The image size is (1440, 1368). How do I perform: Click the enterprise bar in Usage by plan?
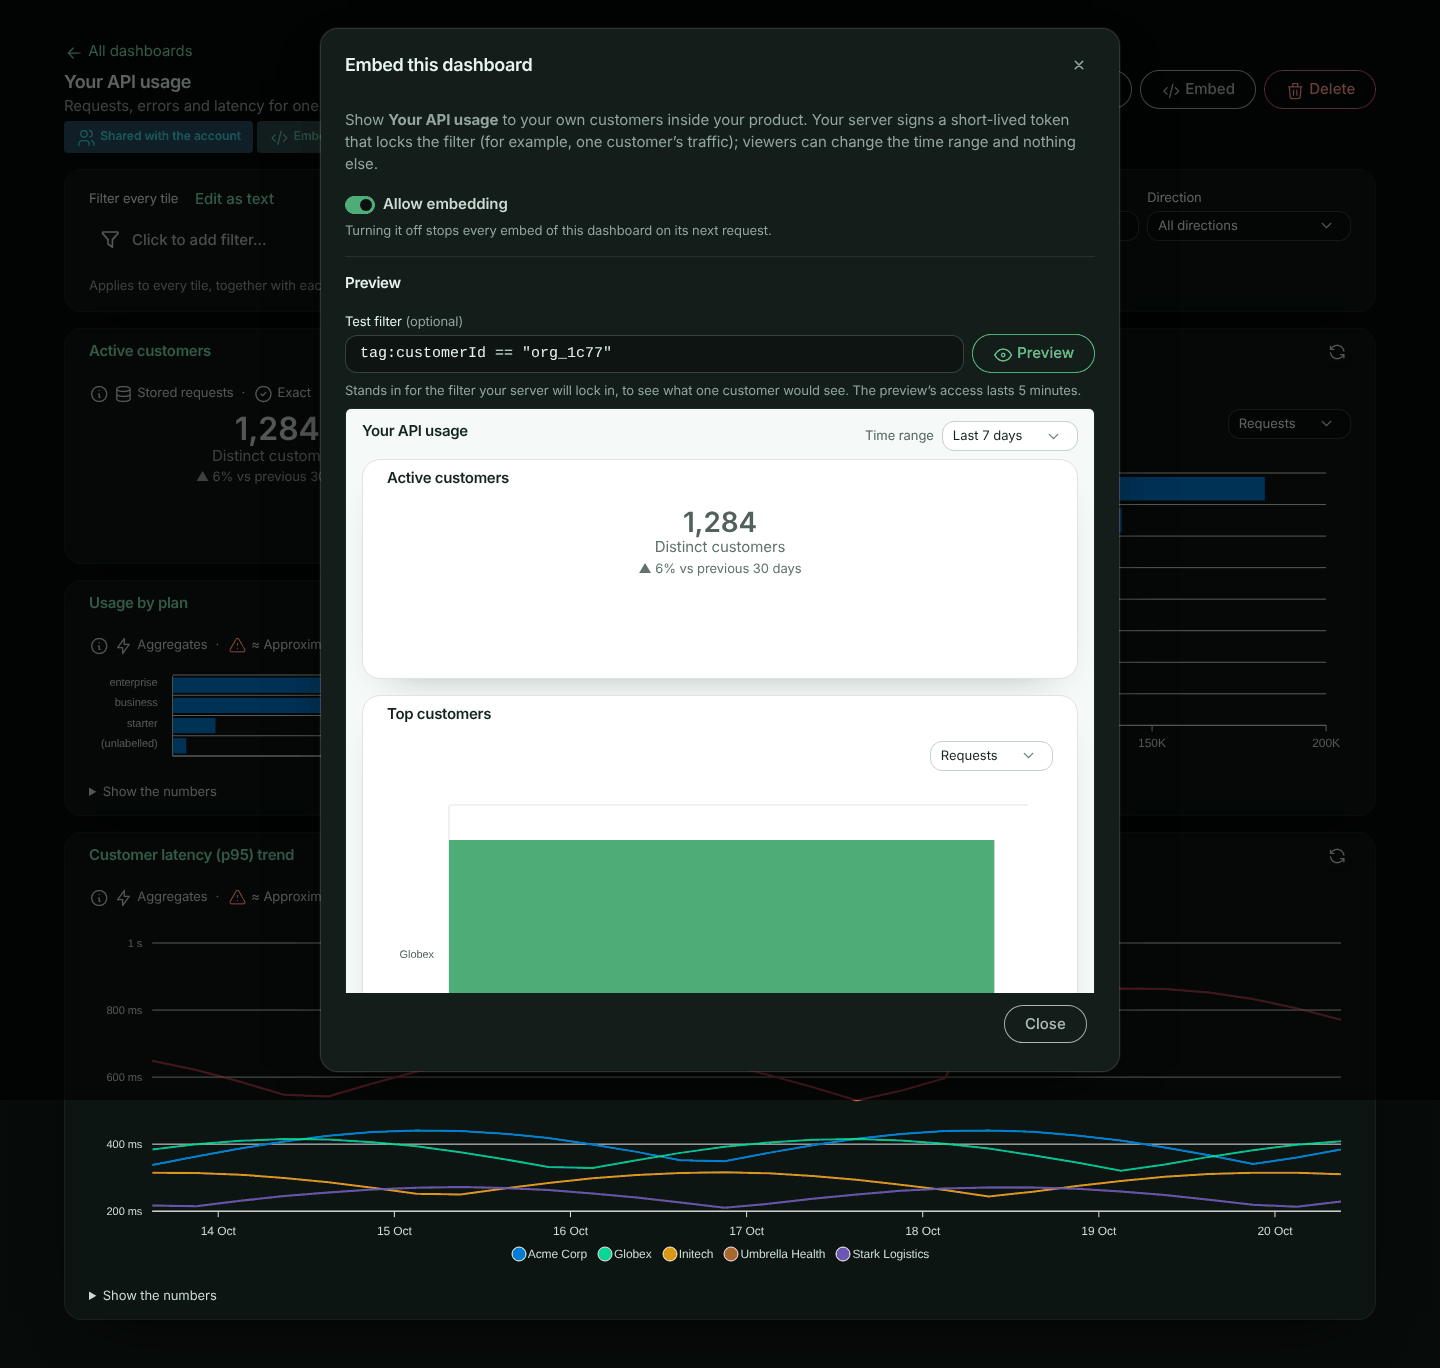(x=246, y=685)
